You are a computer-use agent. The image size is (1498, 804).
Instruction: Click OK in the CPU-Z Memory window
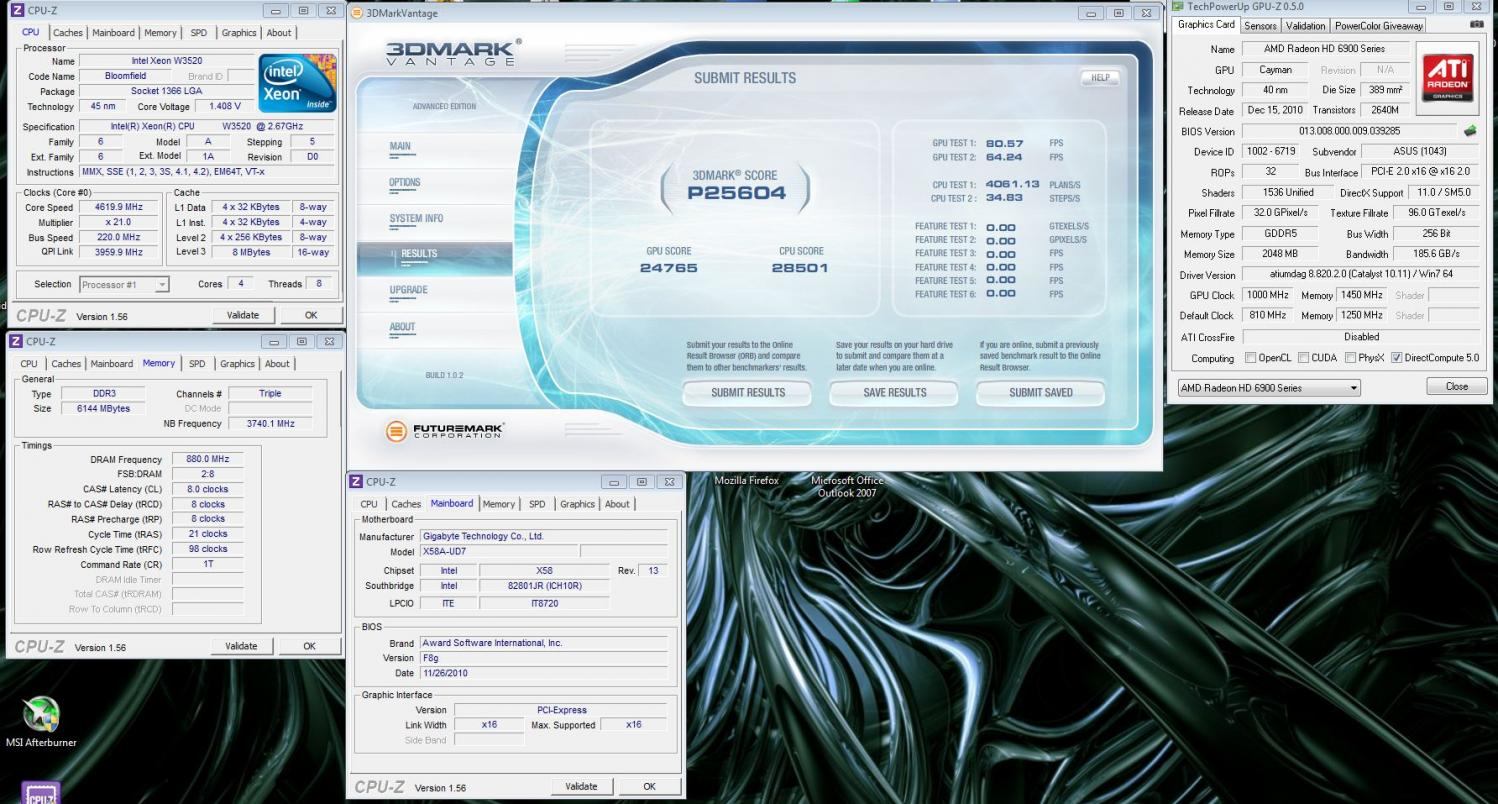tap(309, 646)
